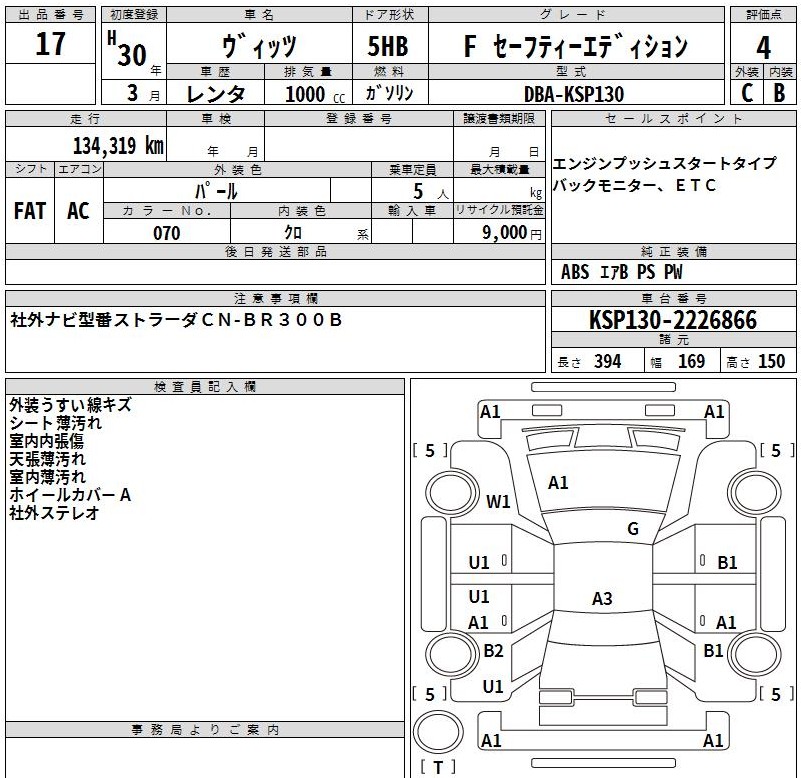Viewport: 801px width, 778px height.
Task: Select sales point line バックモニター、ETC
Action: click(634, 185)
